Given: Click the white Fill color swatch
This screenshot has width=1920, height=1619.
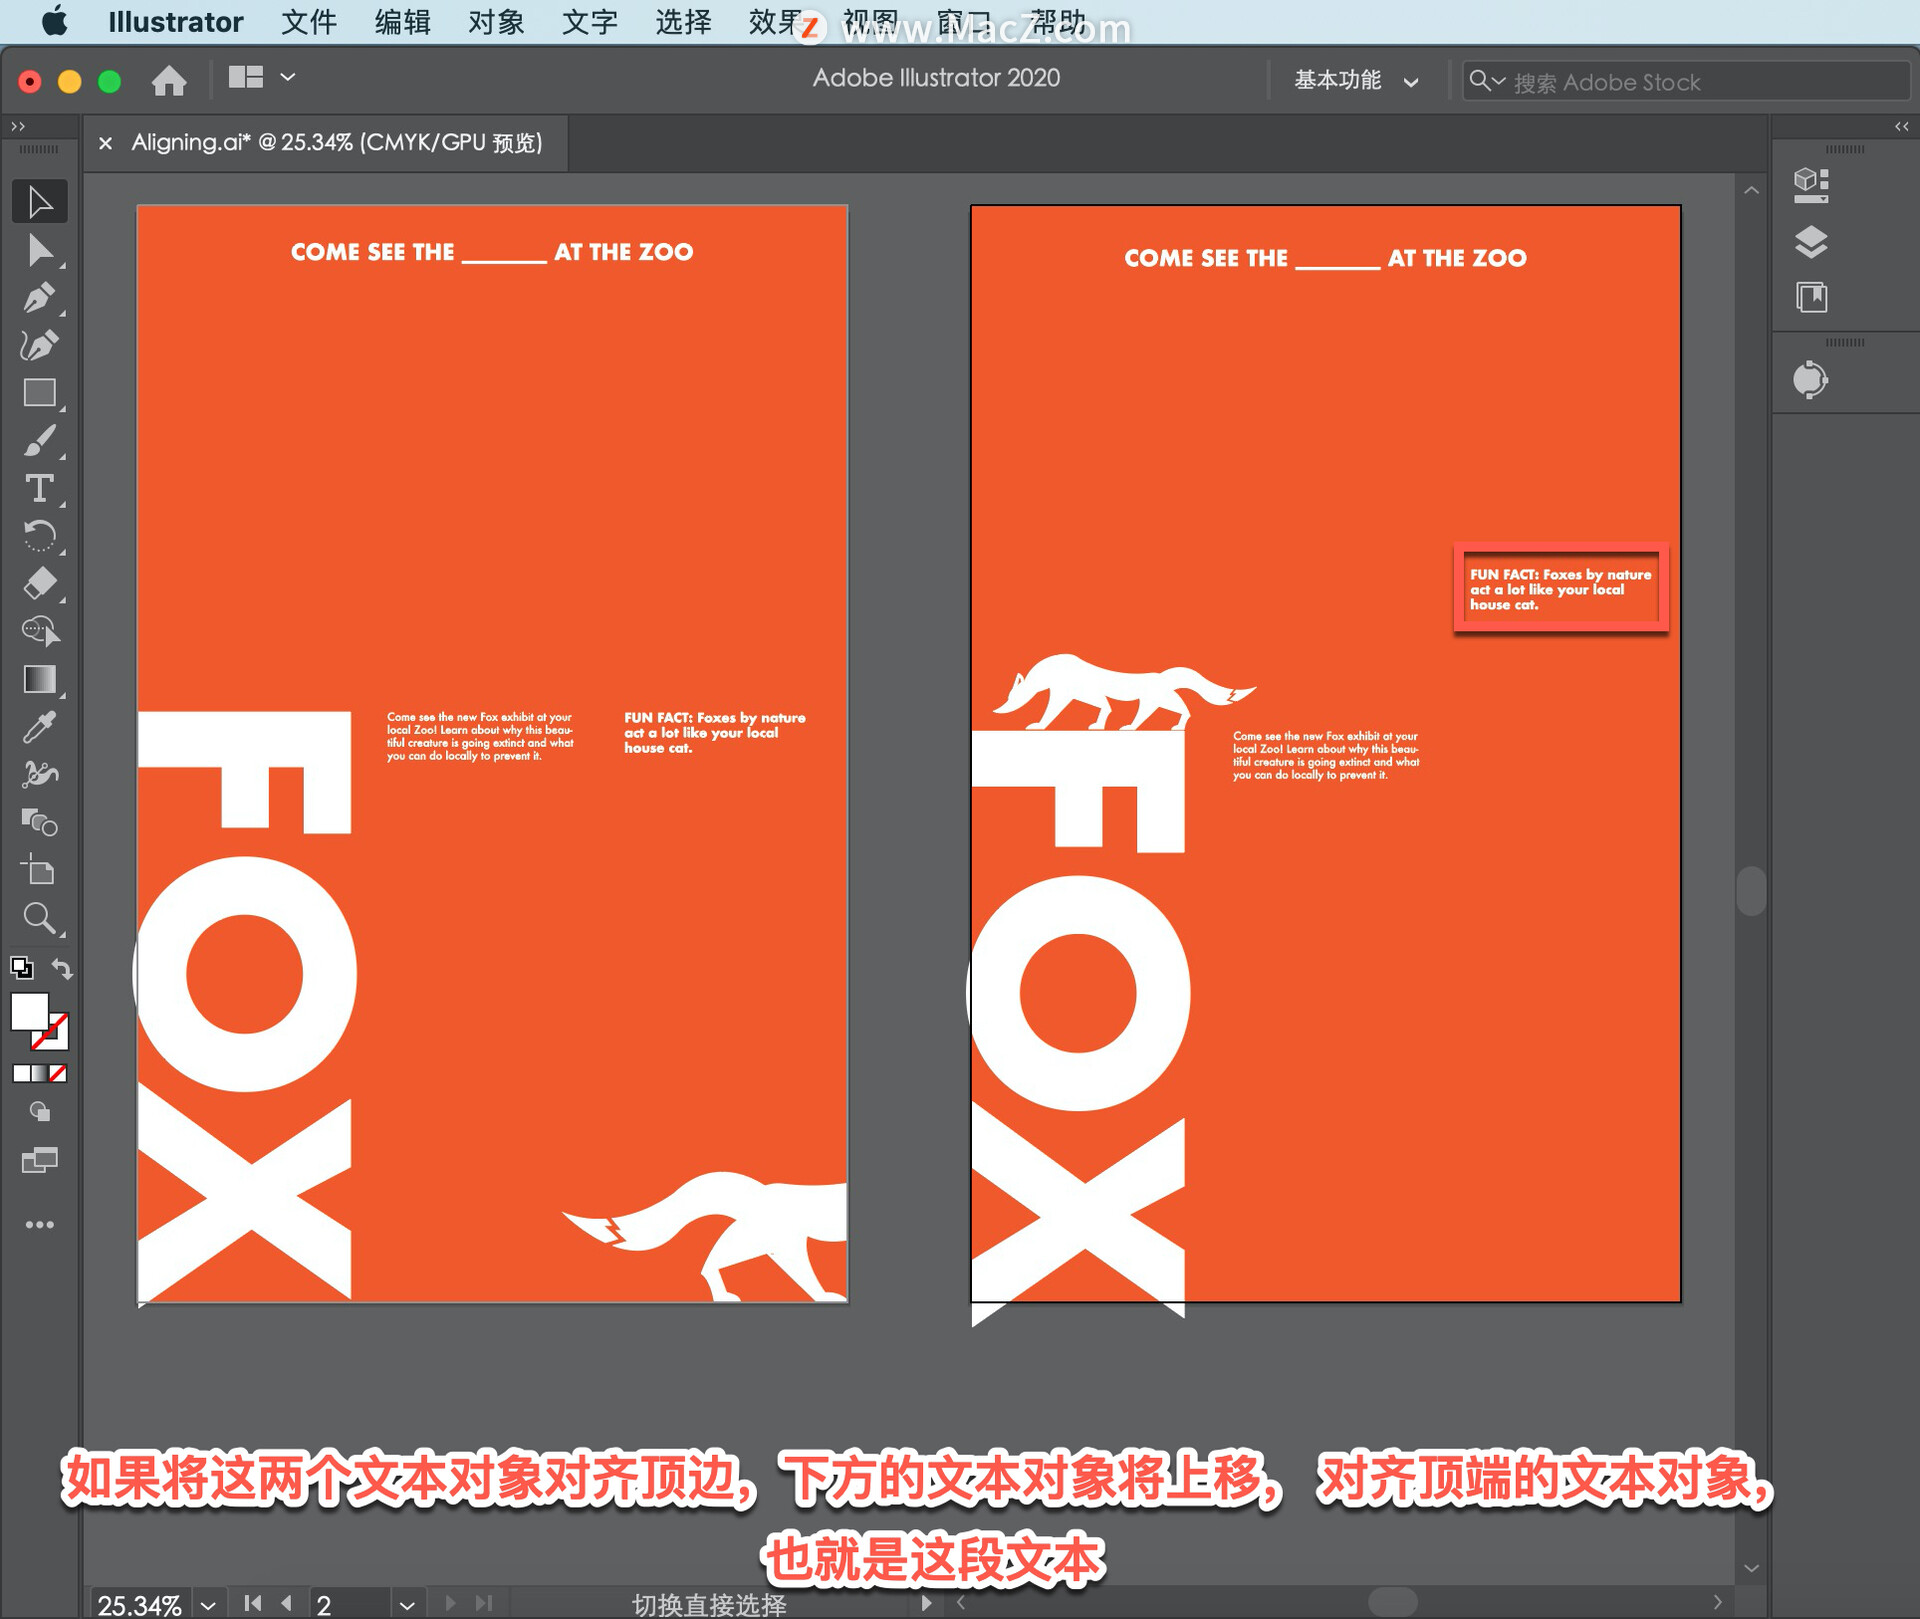Looking at the screenshot, I should tap(29, 1012).
